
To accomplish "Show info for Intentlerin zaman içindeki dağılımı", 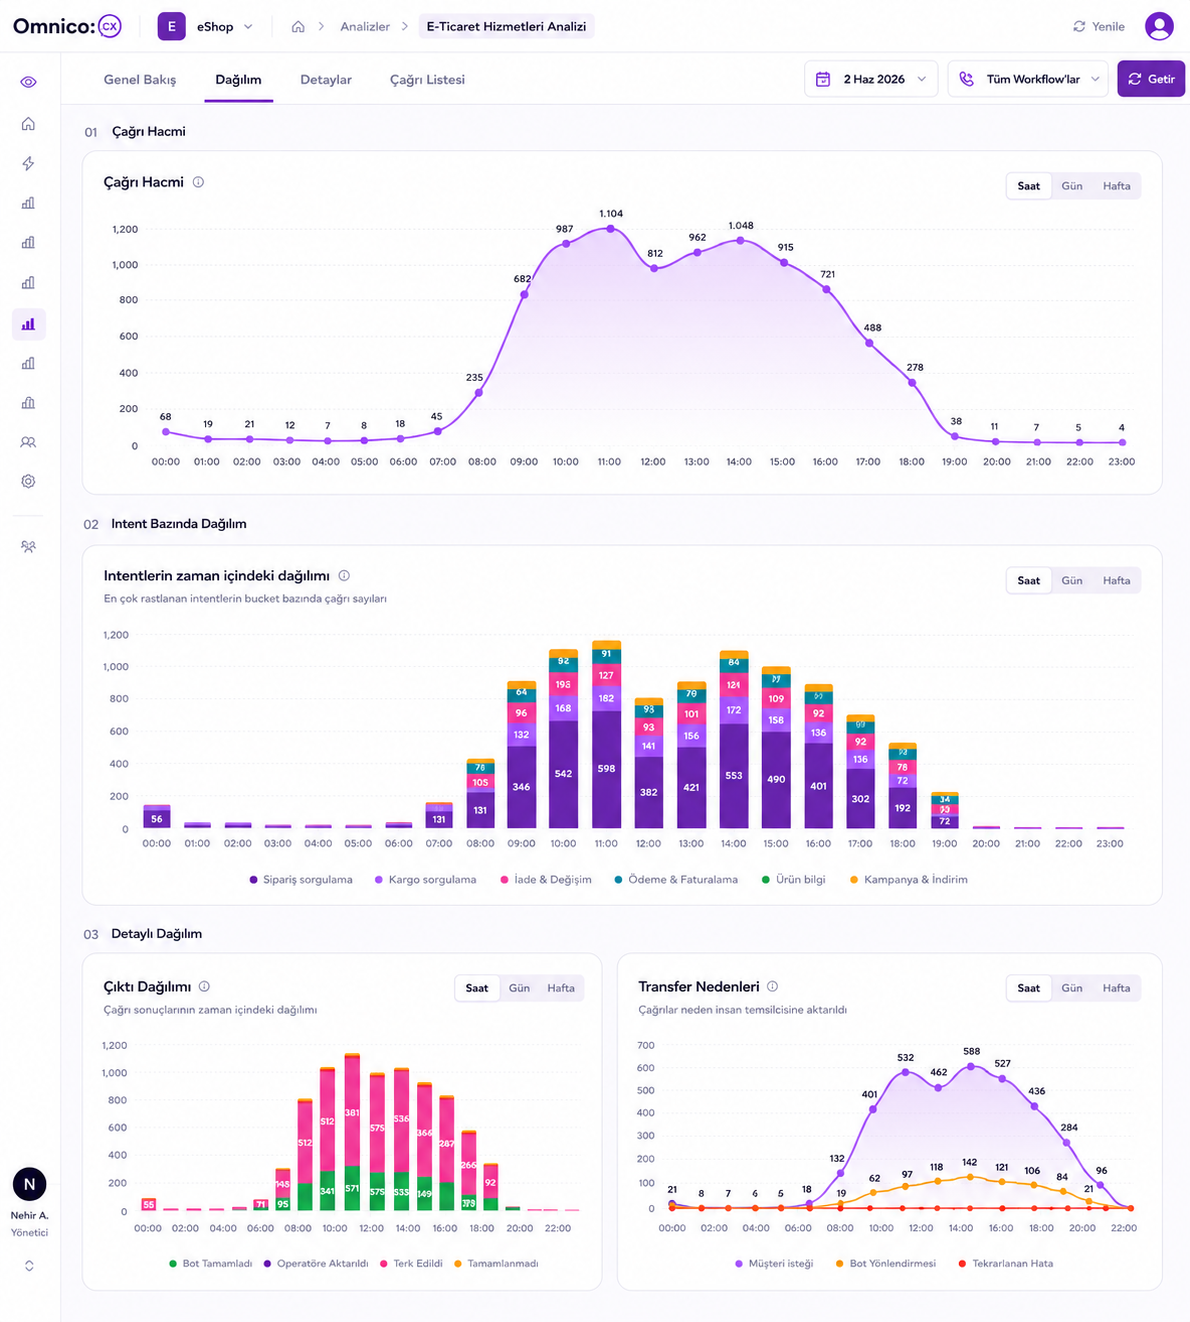I will (x=344, y=575).
